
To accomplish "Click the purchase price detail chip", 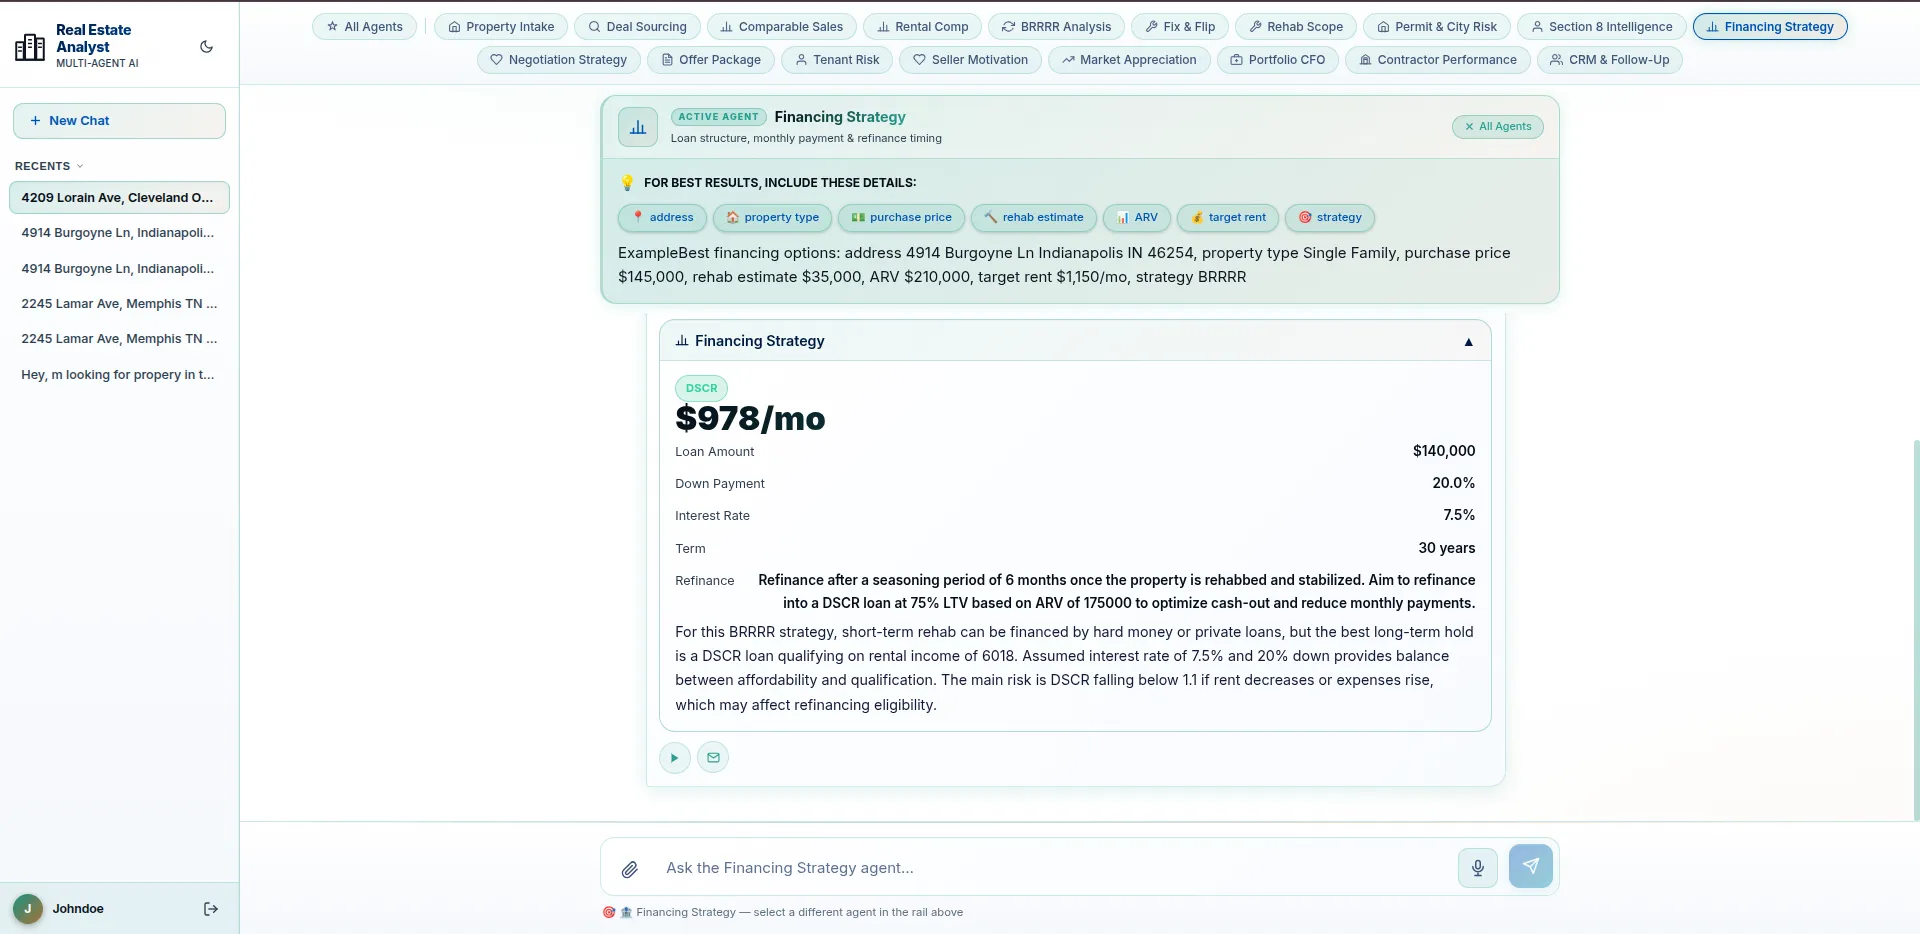I will (901, 218).
